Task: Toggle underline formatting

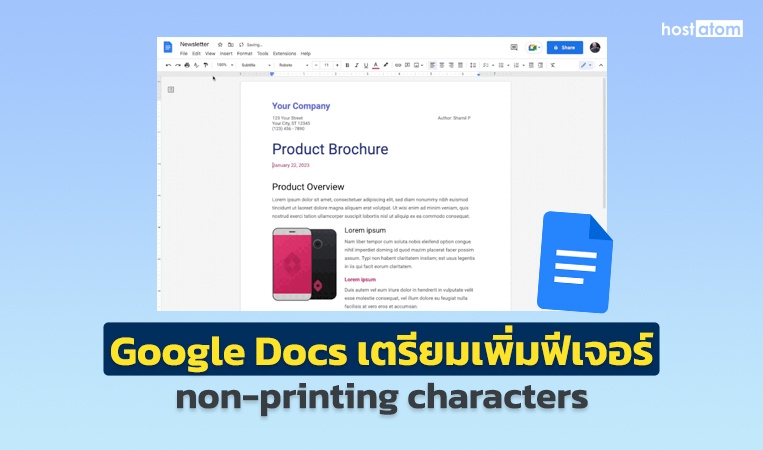Action: (366, 65)
